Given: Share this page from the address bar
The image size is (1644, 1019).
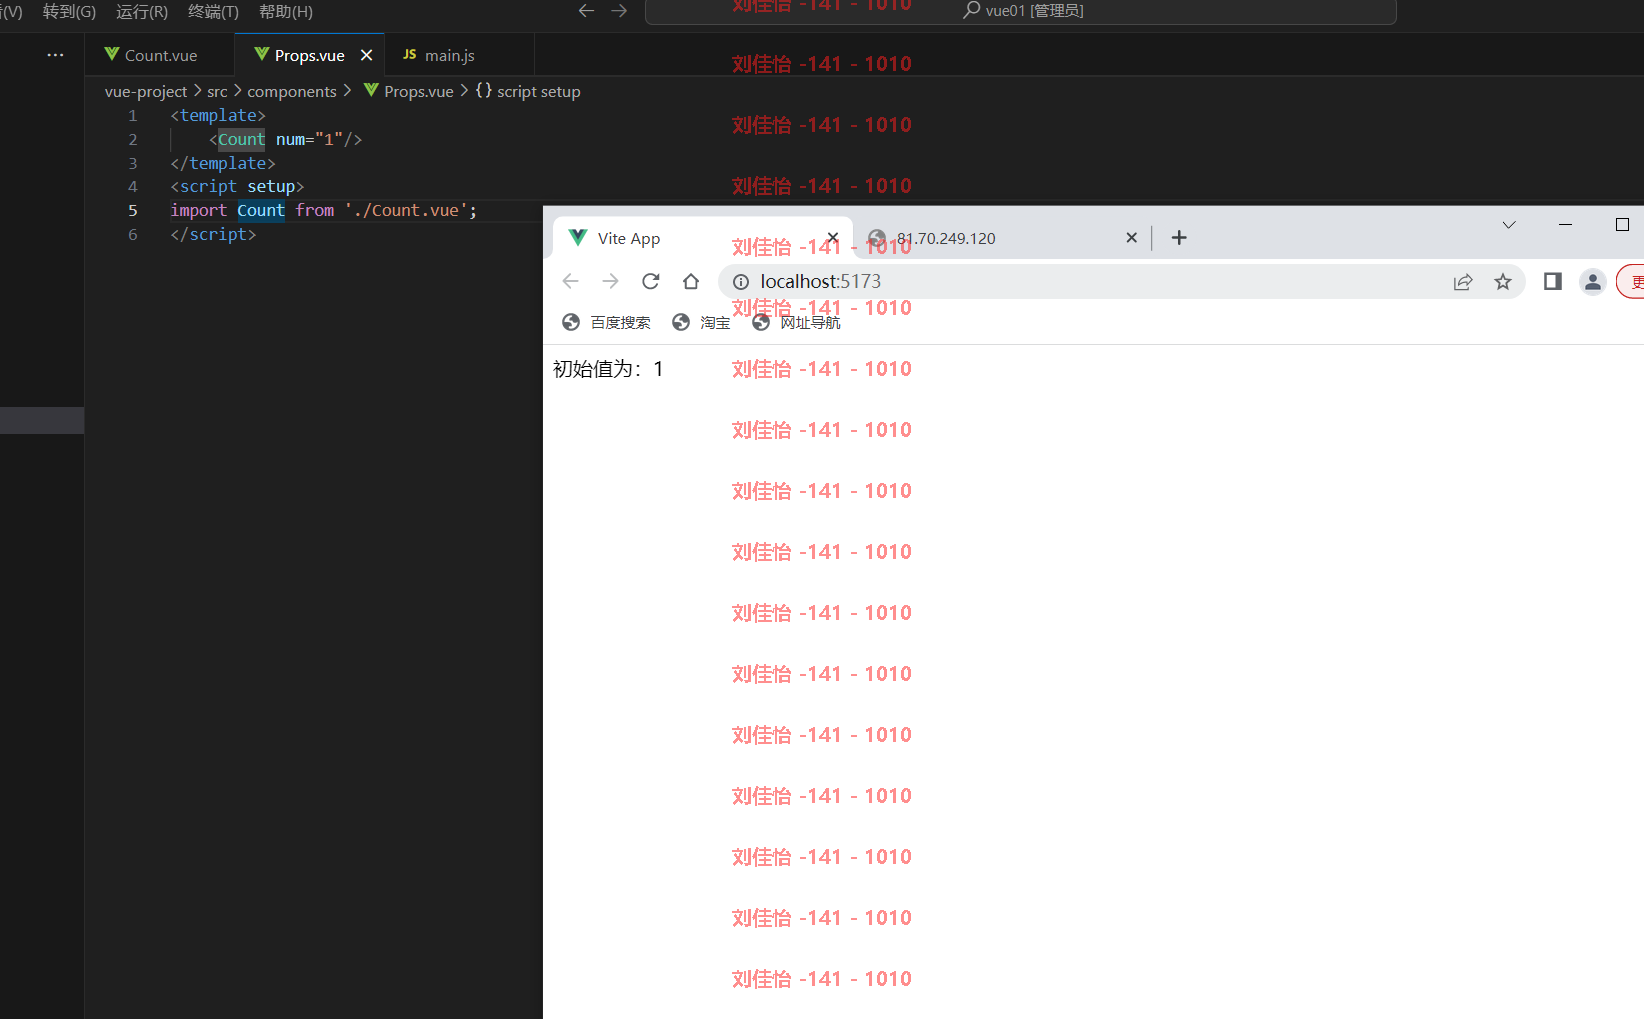Looking at the screenshot, I should tap(1463, 282).
